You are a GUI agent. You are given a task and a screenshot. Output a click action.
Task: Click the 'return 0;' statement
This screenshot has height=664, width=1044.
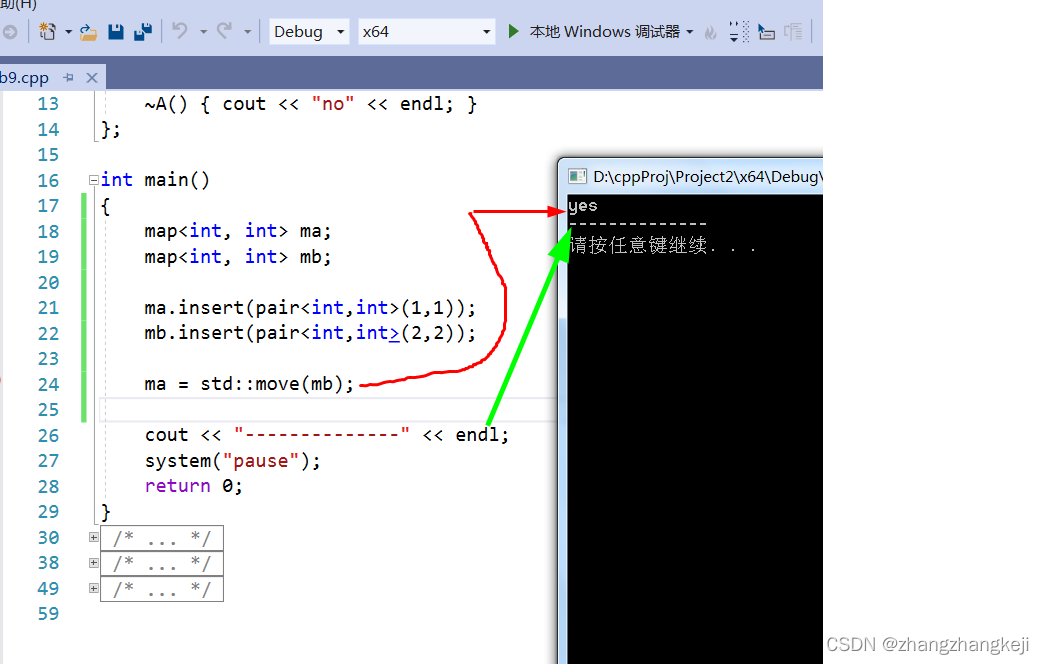click(193, 486)
